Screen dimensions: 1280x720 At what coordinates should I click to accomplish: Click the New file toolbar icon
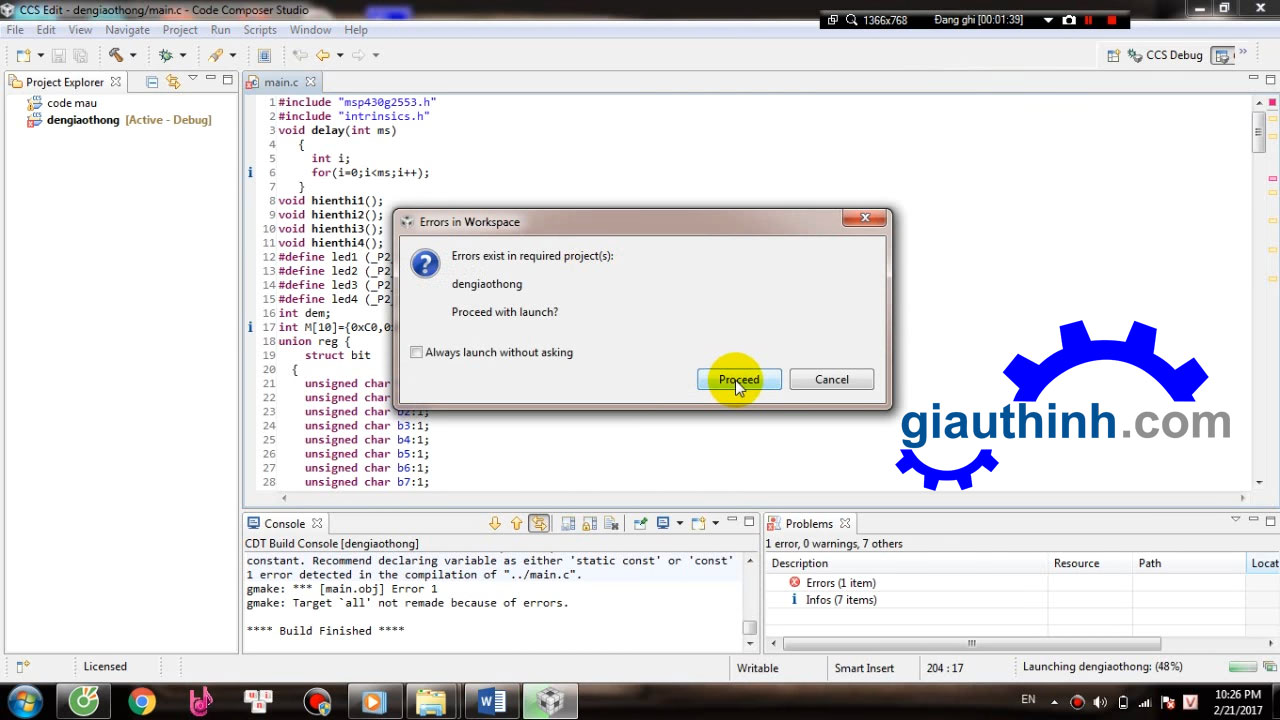pos(22,56)
